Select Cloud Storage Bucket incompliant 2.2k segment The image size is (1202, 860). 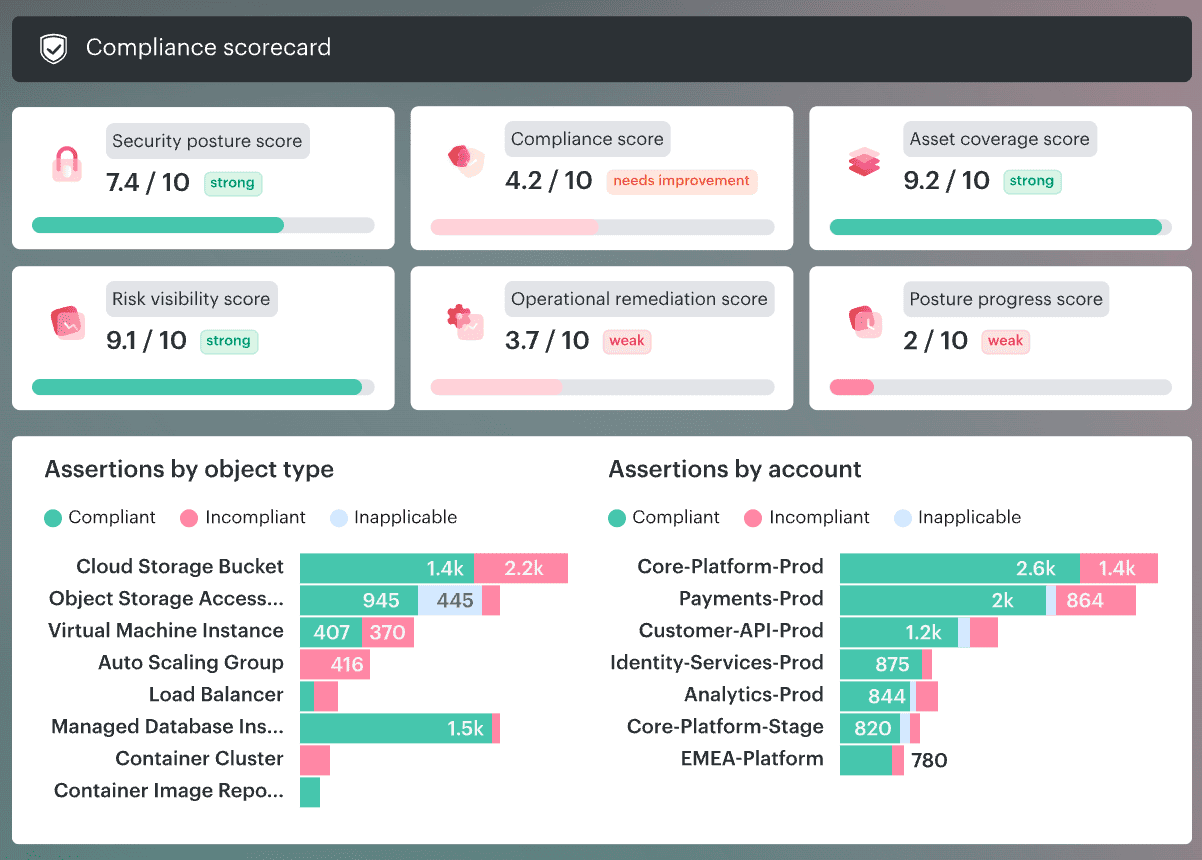click(521, 568)
